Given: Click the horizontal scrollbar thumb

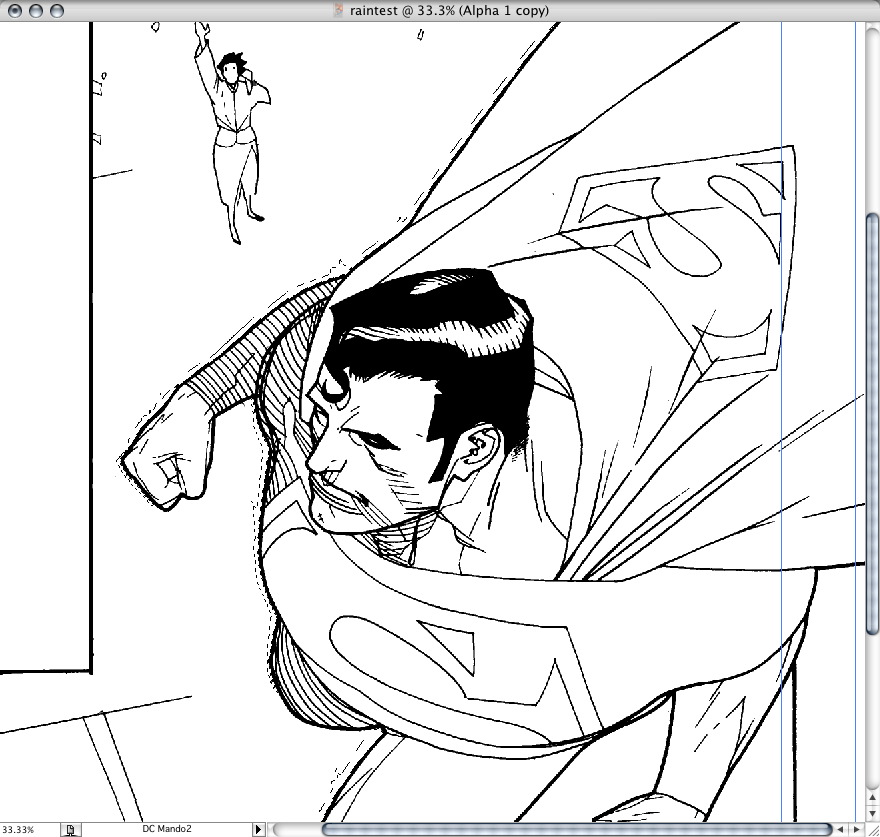Looking at the screenshot, I should click(x=577, y=829).
